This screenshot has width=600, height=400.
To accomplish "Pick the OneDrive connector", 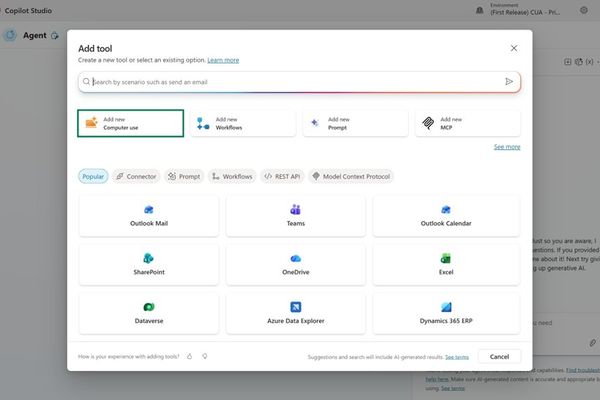I will [x=296, y=265].
